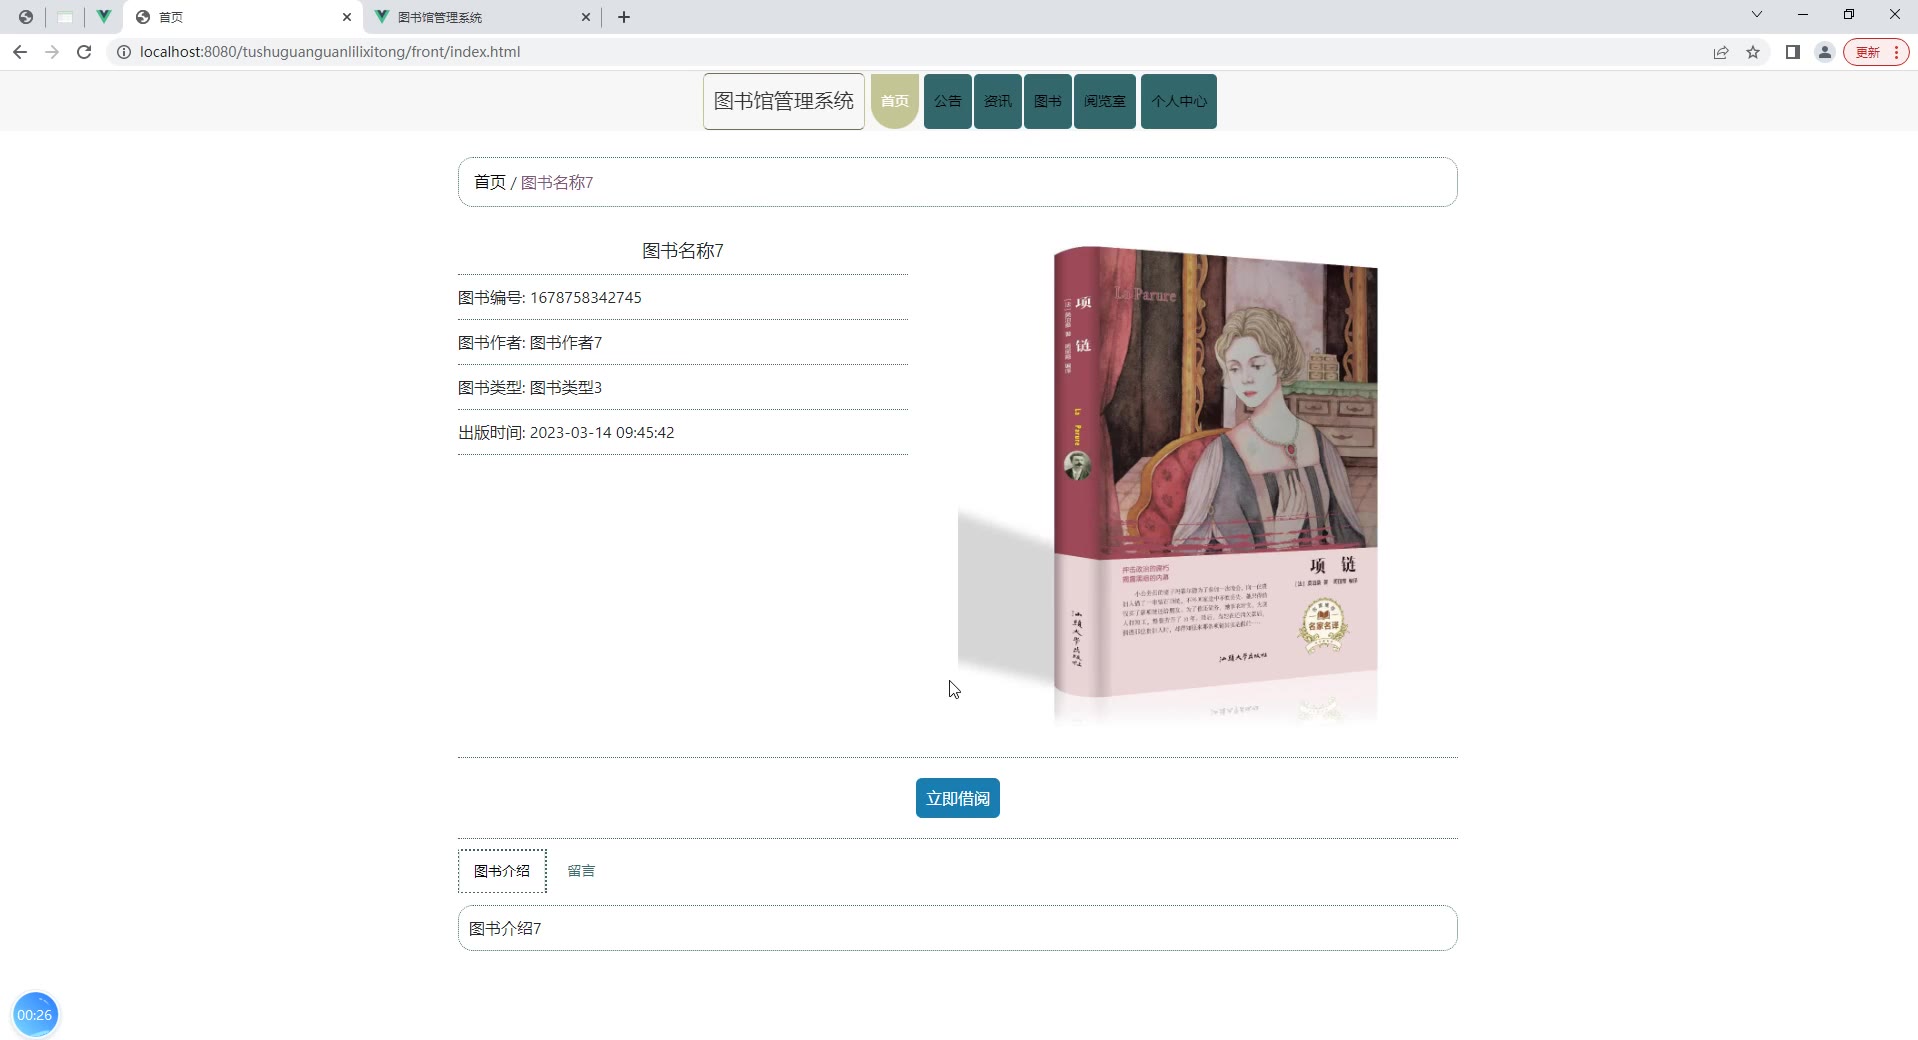Open the browser side panel icon

[x=1793, y=52]
